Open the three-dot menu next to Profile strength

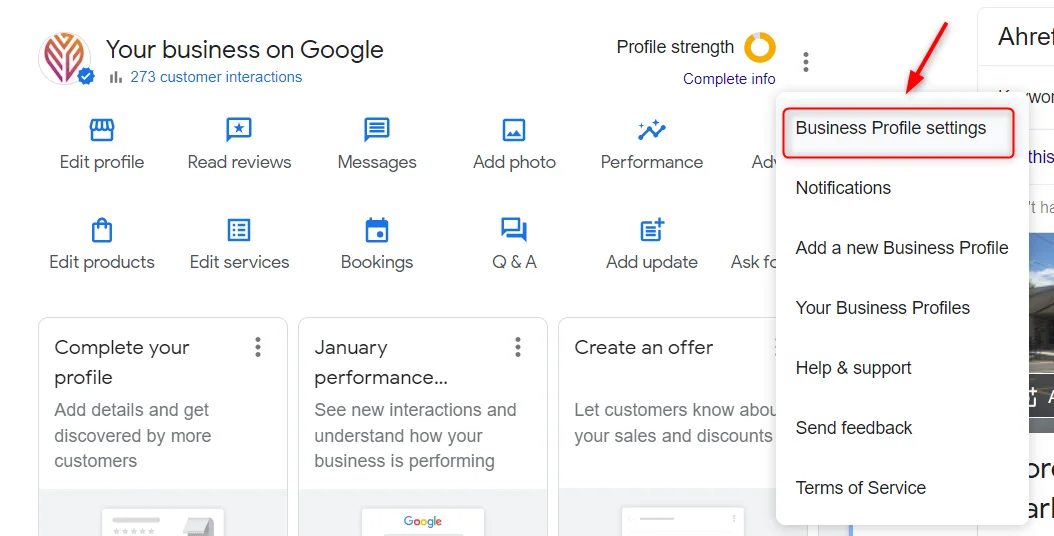click(805, 62)
